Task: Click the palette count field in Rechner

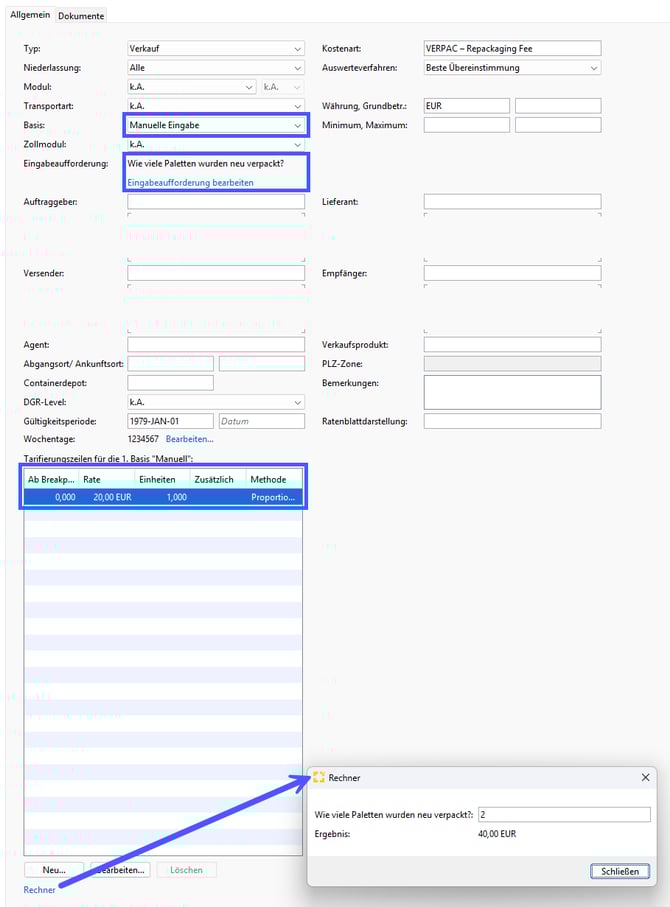Action: click(x=564, y=814)
